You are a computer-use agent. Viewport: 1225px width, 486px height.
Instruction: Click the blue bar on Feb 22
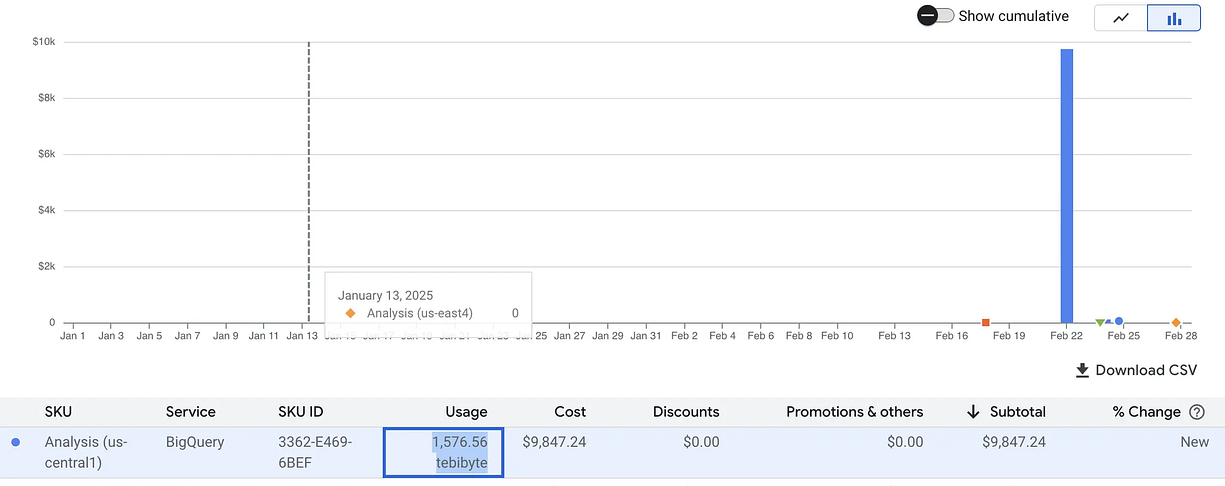point(1067,186)
